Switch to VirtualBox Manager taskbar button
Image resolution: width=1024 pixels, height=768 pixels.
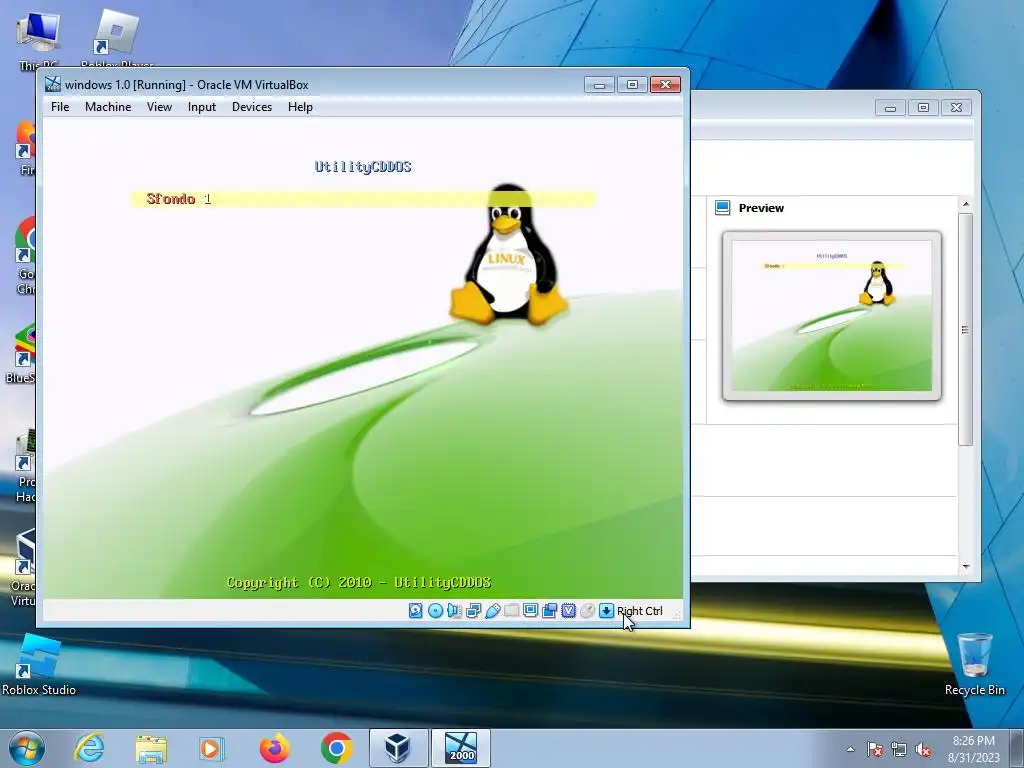pos(398,748)
